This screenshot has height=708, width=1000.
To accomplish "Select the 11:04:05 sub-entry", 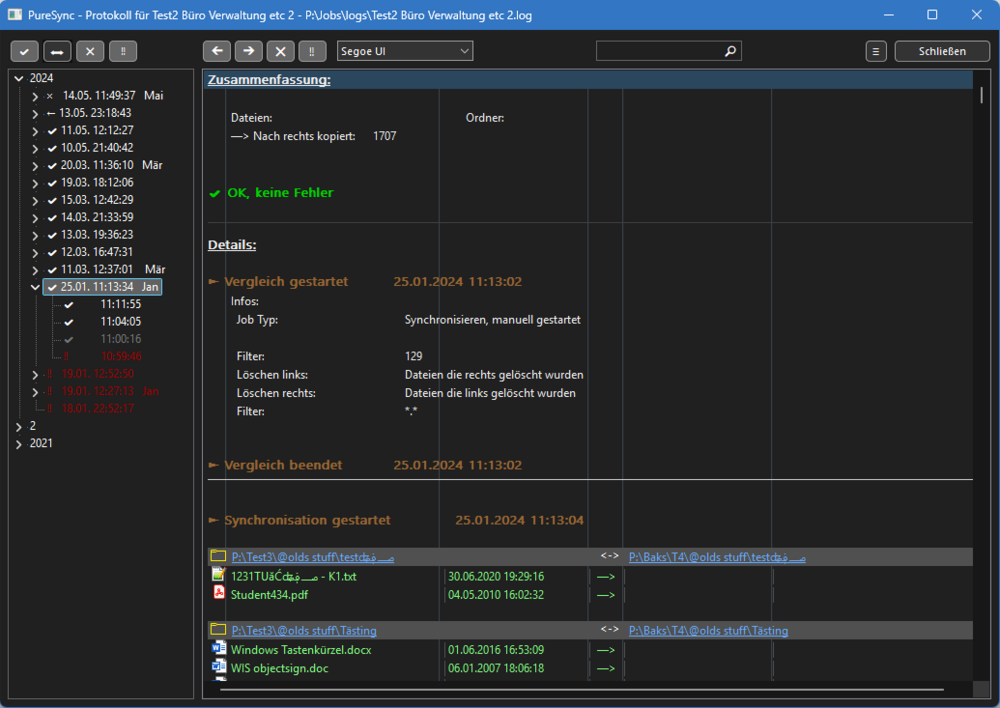I will [121, 321].
